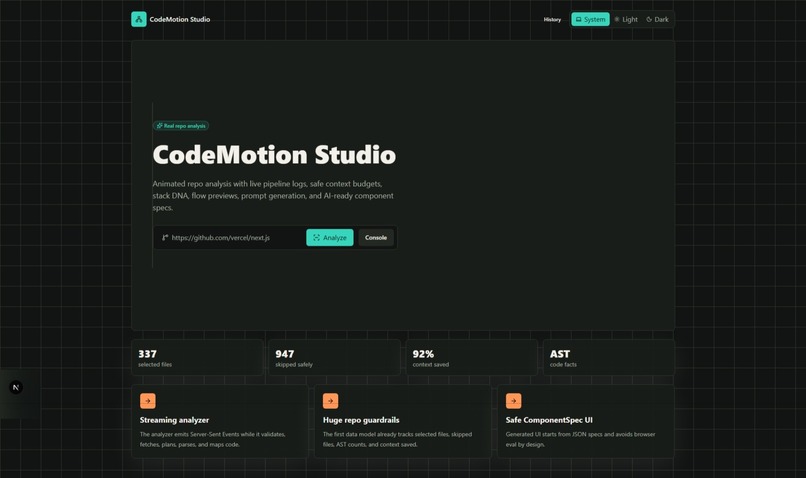The height and width of the screenshot is (478, 806).
Task: Switch to the Light theme
Action: point(626,19)
